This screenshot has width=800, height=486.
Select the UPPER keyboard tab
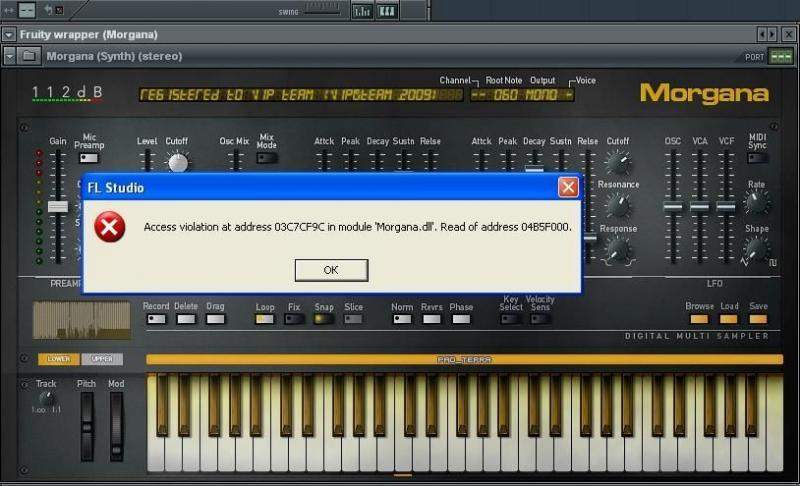[x=102, y=359]
